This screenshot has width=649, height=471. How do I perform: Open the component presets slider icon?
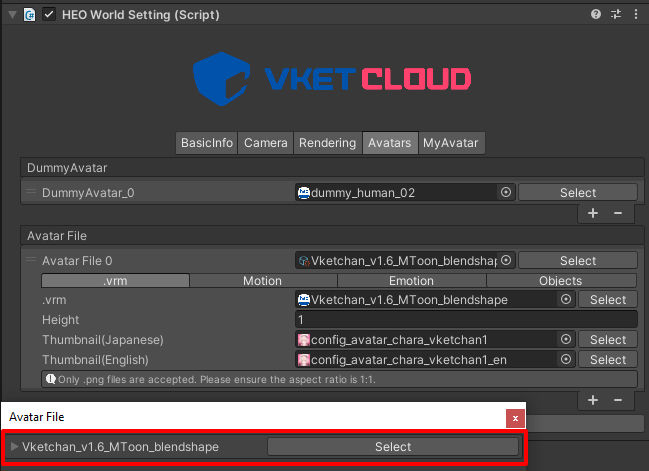616,14
